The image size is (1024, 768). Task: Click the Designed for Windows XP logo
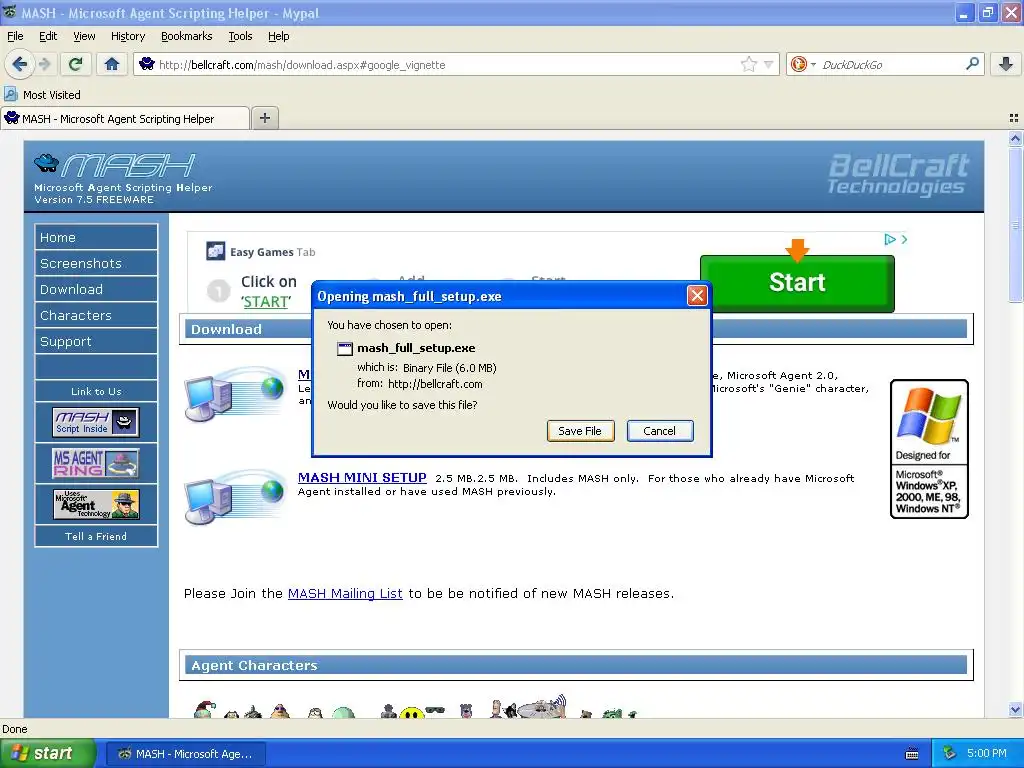coord(929,449)
